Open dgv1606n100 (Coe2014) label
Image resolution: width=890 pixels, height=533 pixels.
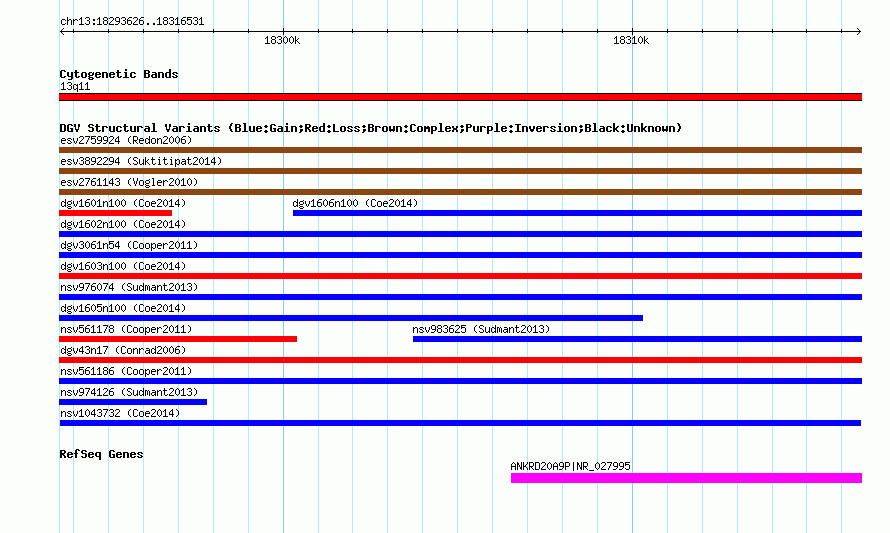click(x=355, y=203)
